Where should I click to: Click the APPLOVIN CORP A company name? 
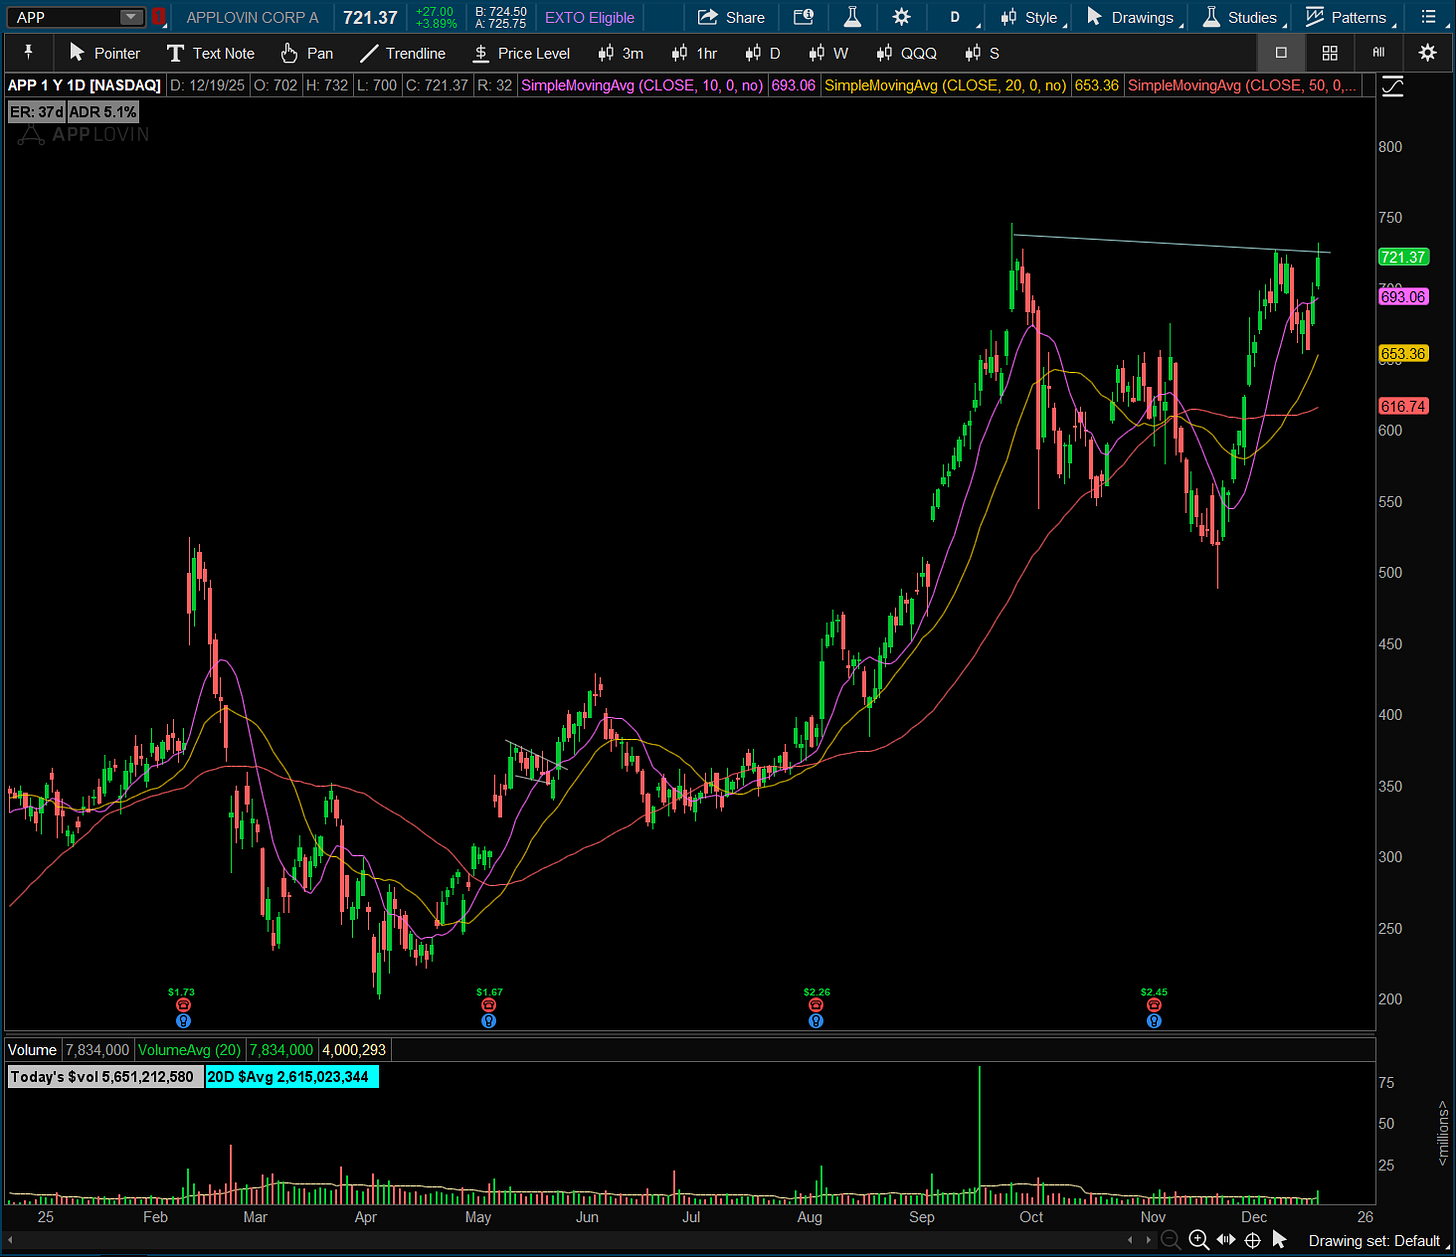pyautogui.click(x=253, y=17)
